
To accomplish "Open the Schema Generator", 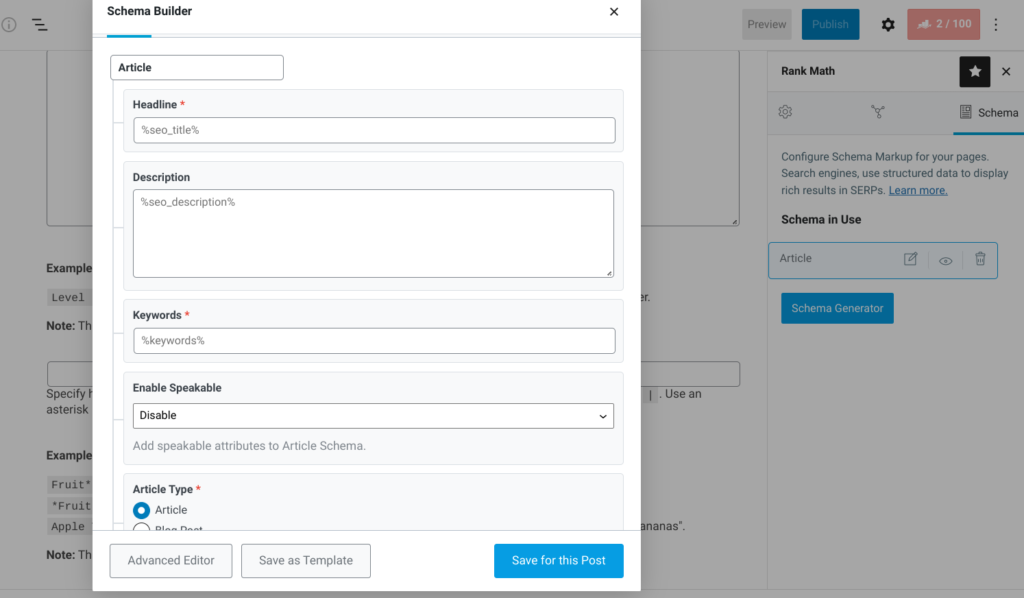I will click(837, 308).
